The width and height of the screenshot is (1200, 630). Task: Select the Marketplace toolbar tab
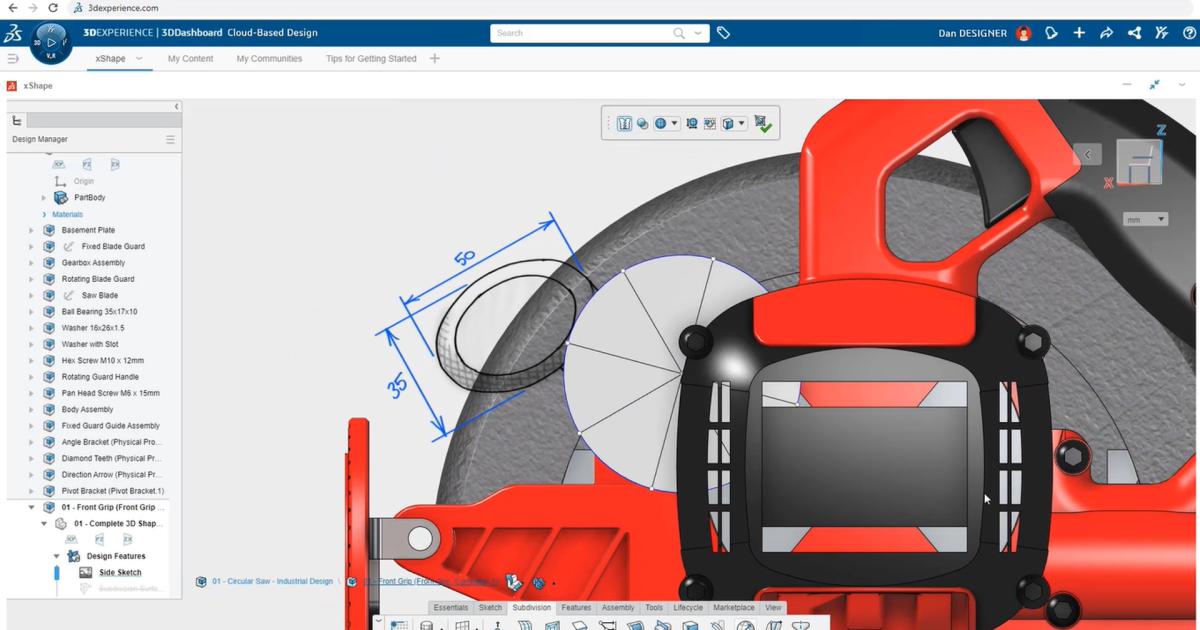(x=734, y=608)
